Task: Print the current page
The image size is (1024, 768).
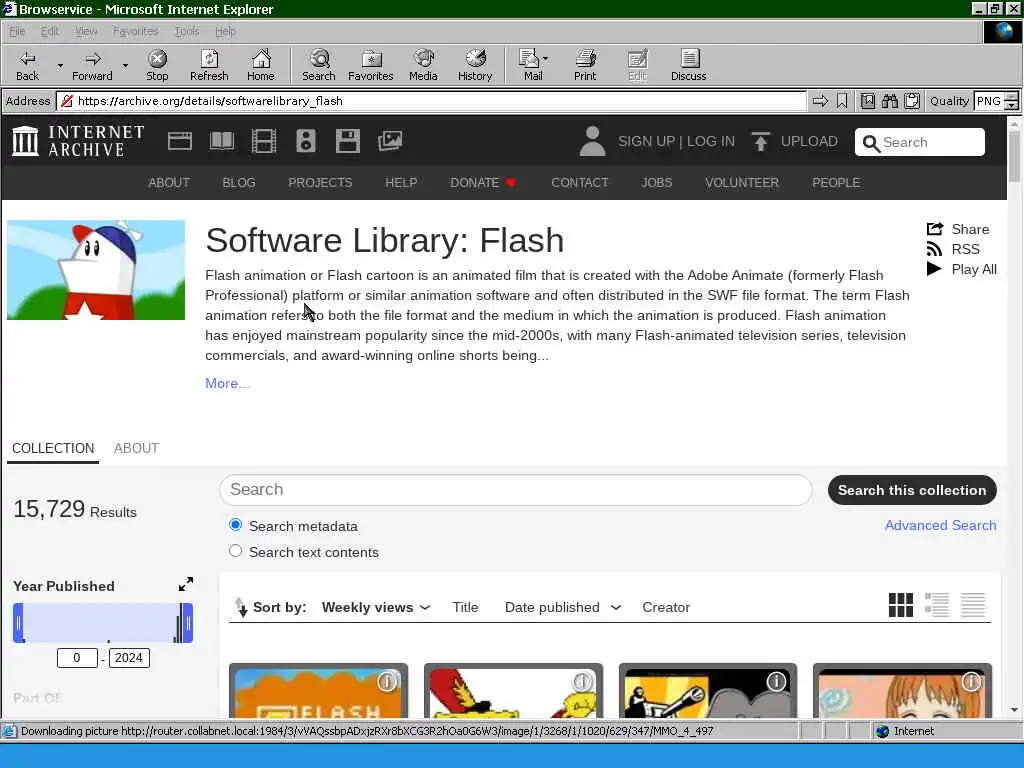Action: pyautogui.click(x=585, y=65)
